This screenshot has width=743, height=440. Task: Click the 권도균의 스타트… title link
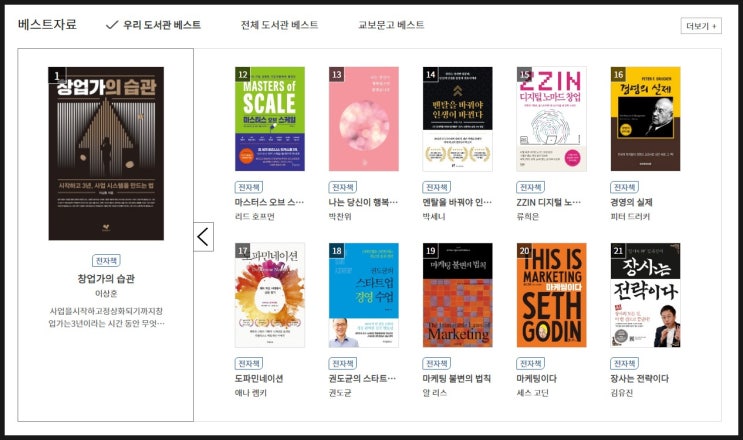[362, 378]
